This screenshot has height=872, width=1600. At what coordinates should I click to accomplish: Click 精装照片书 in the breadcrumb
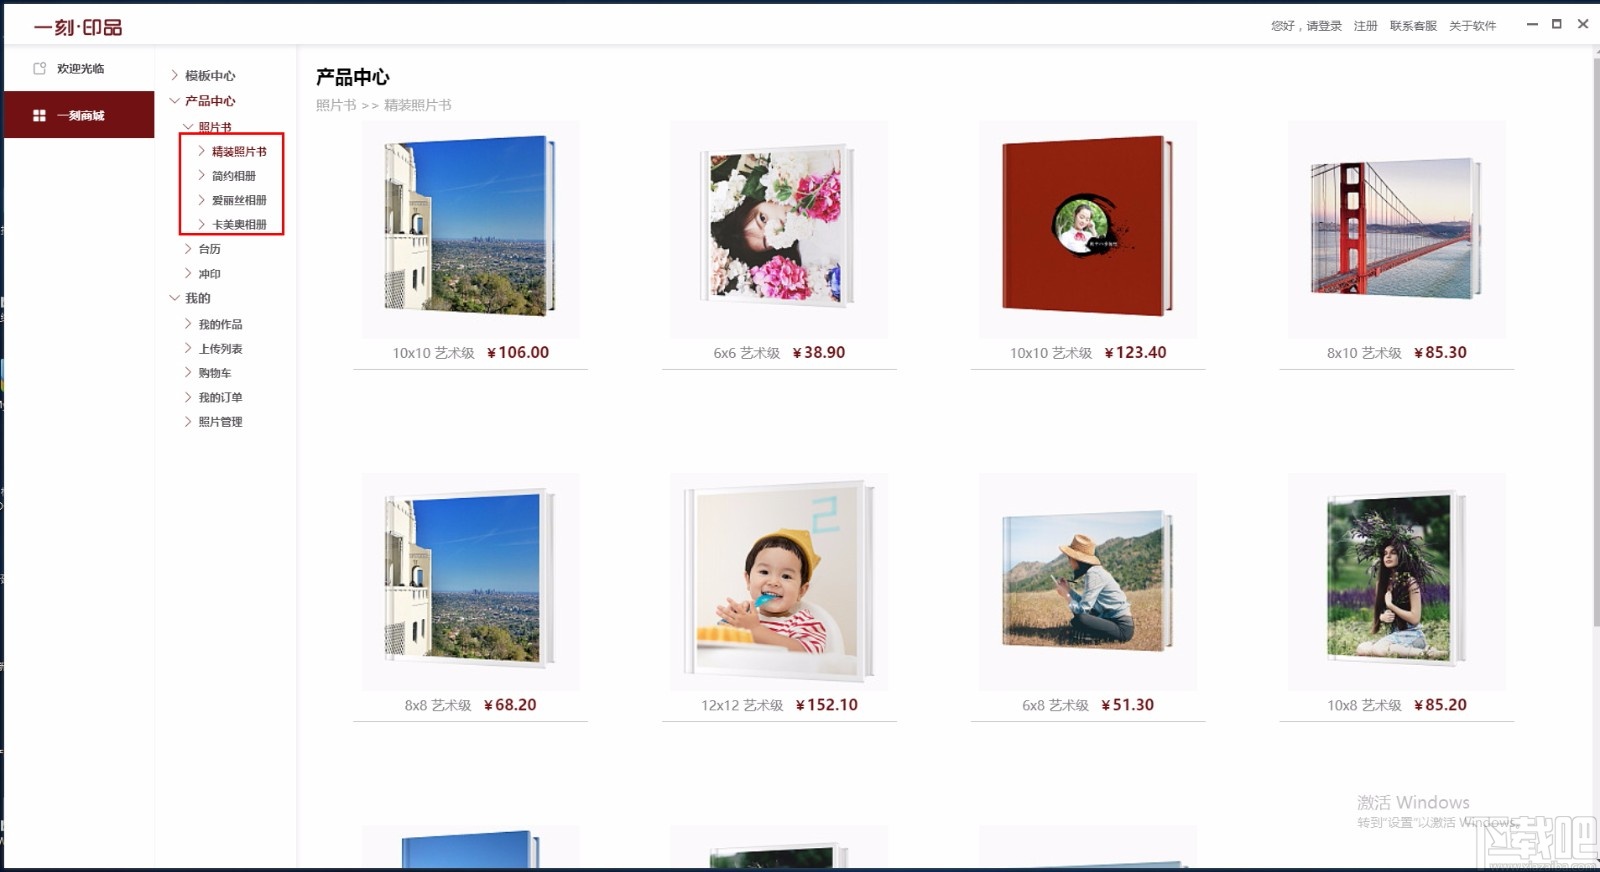tap(418, 105)
